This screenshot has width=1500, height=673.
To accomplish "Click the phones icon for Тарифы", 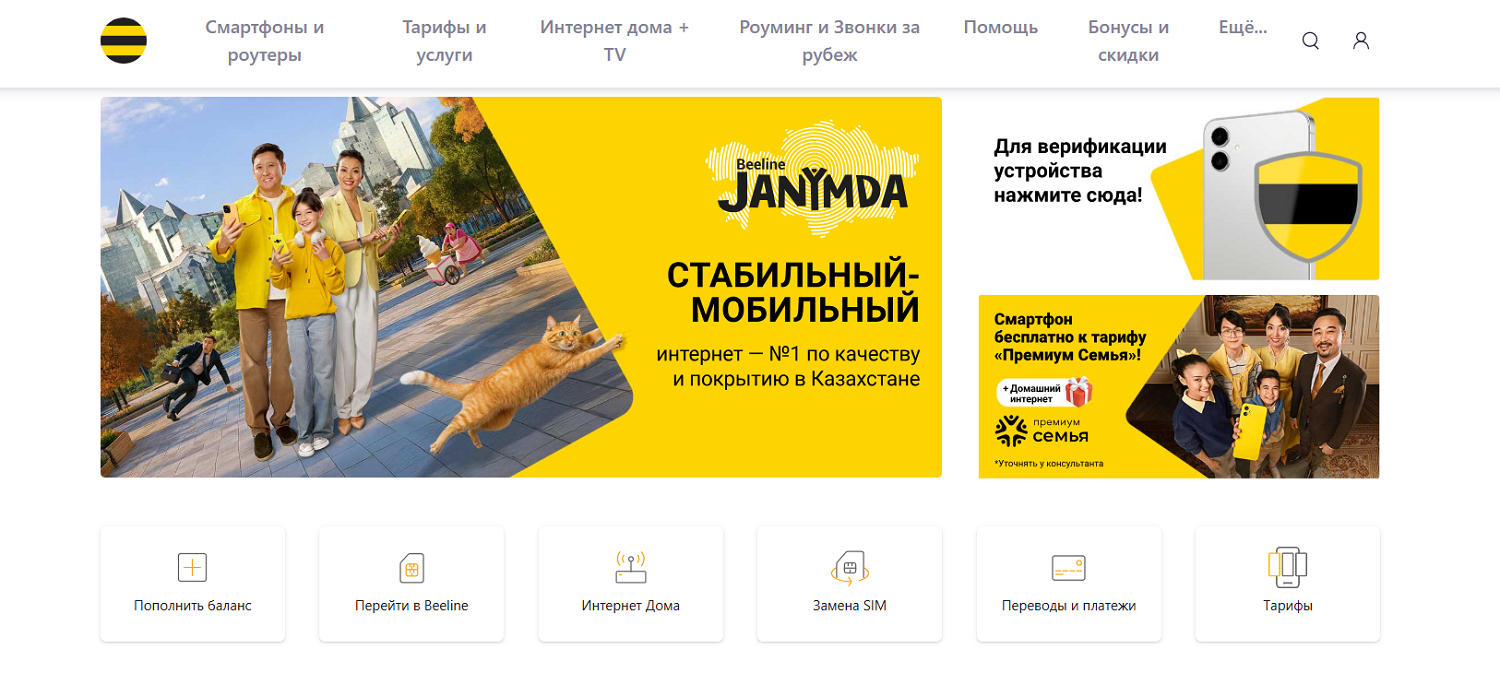I will [1288, 567].
